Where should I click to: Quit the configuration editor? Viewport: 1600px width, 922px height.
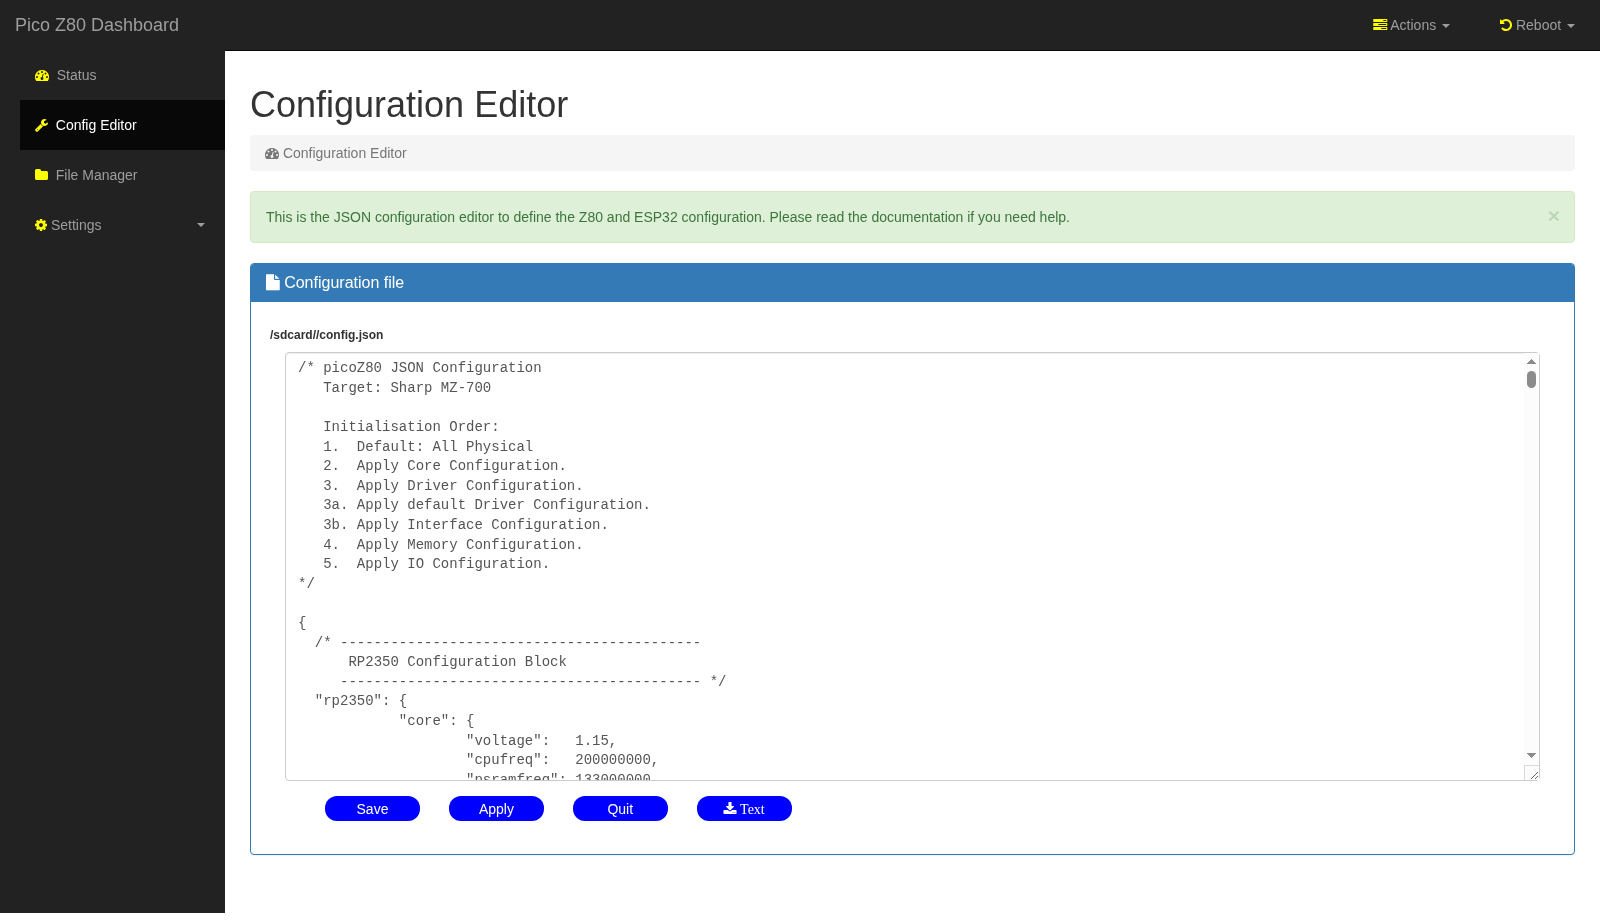pyautogui.click(x=620, y=808)
